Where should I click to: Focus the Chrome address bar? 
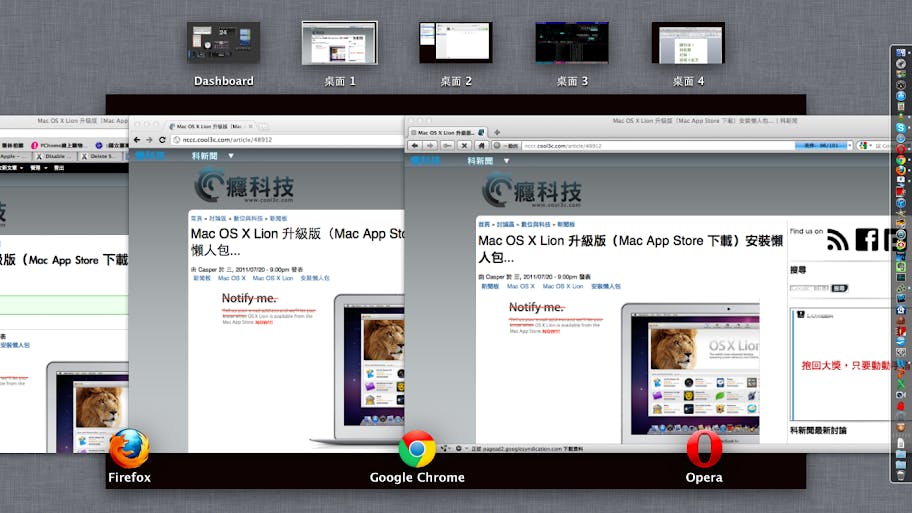click(x=287, y=140)
